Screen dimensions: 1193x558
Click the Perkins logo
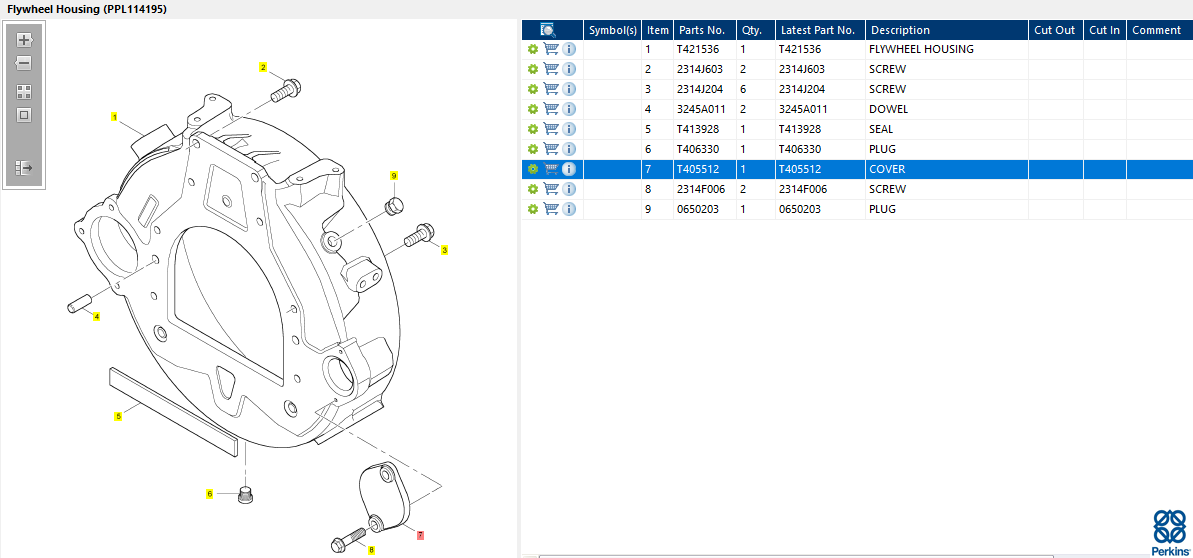point(1169,532)
